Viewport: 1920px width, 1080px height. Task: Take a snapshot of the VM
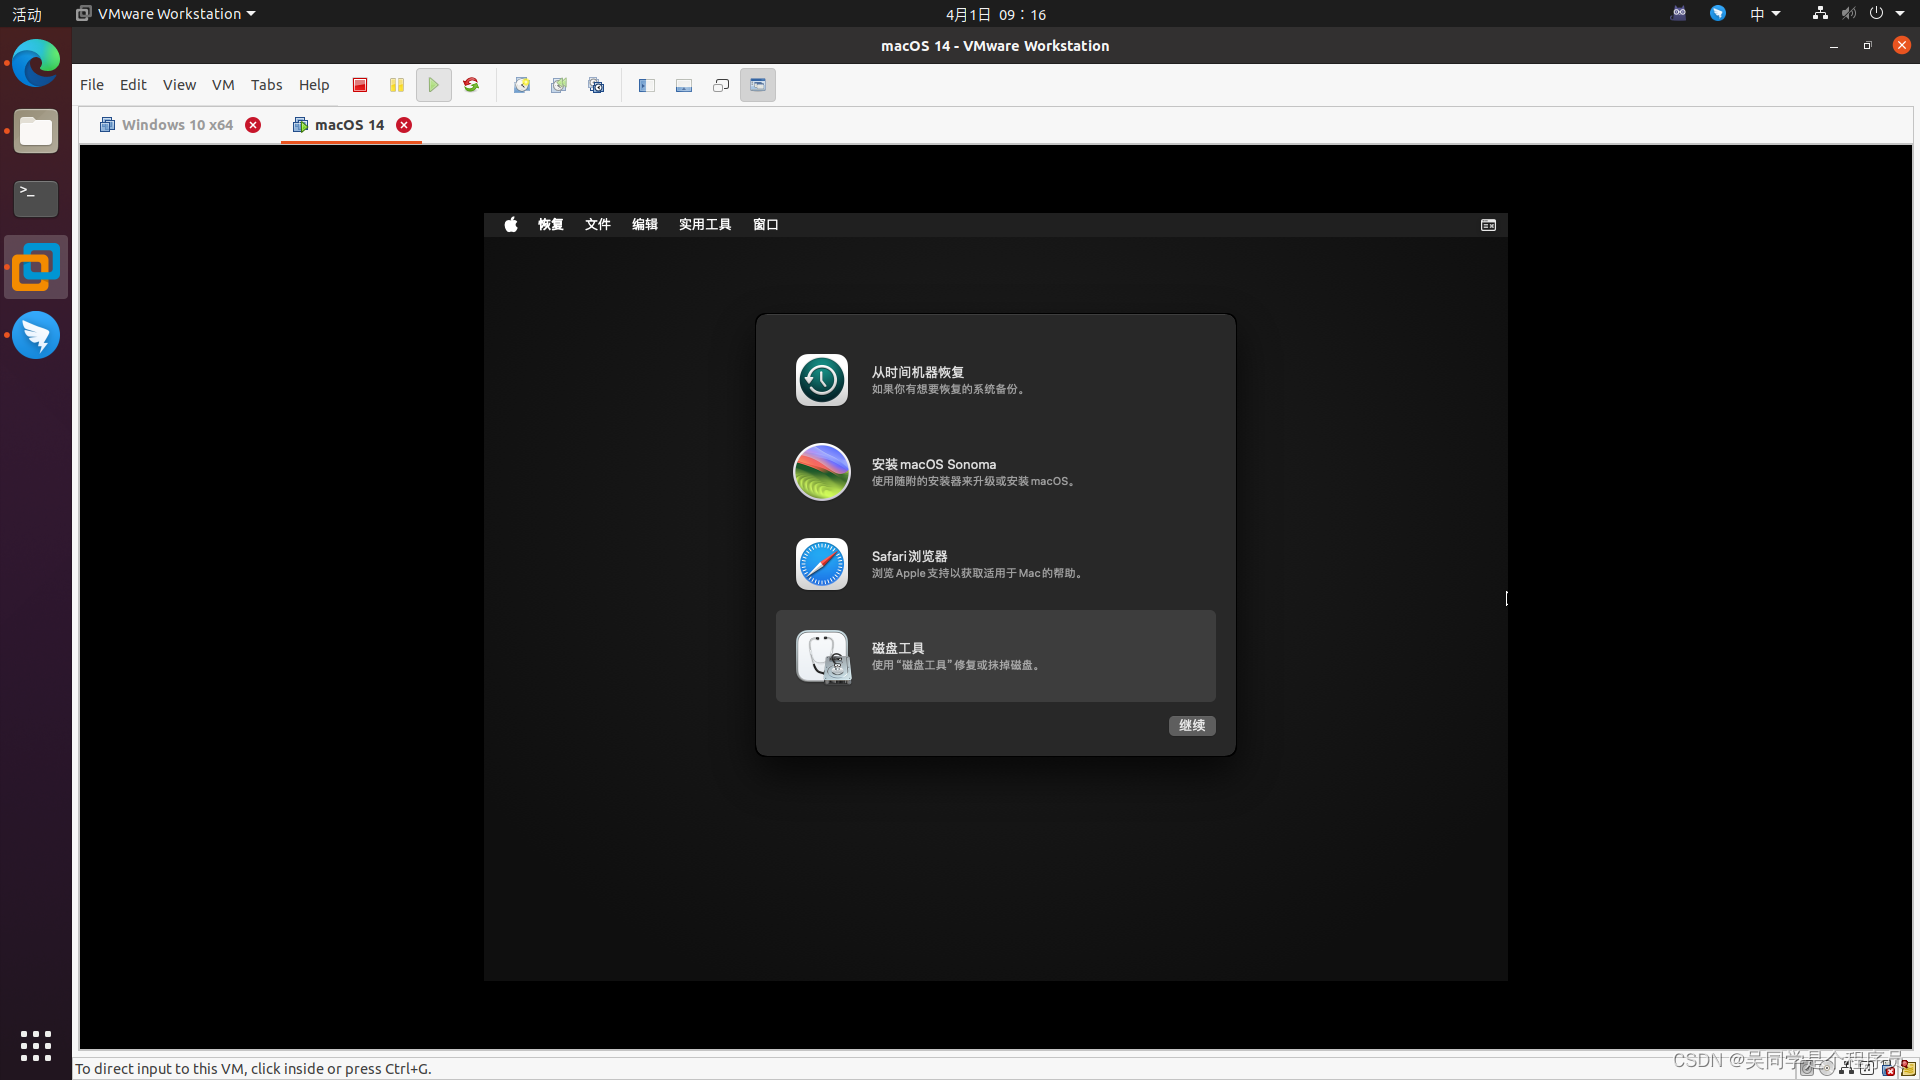pyautogui.click(x=521, y=85)
